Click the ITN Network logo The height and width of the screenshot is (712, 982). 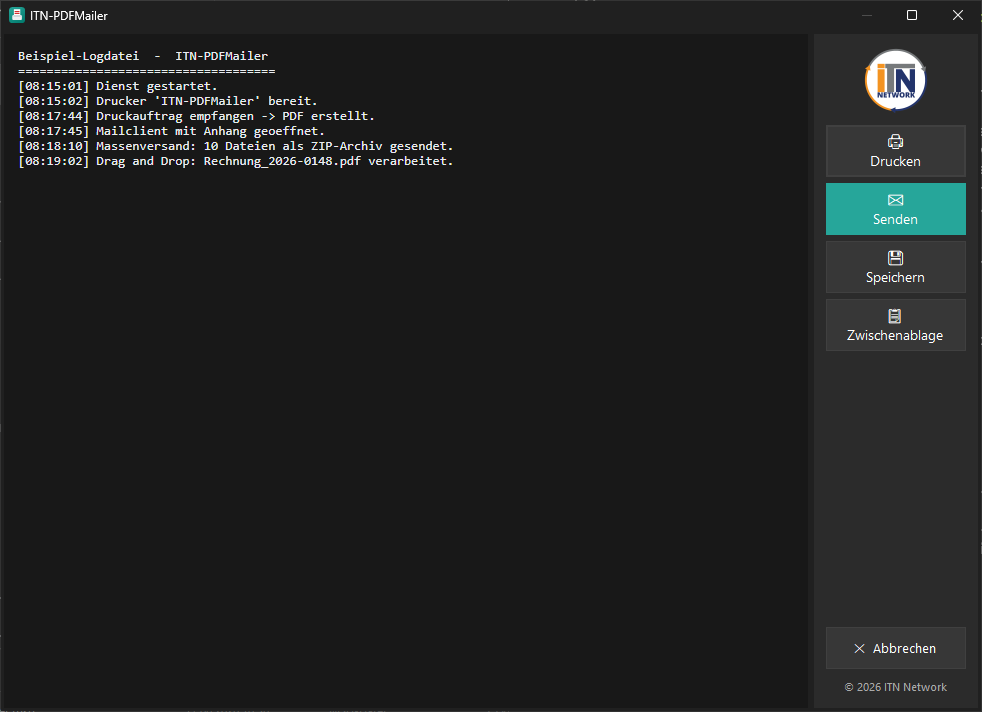click(x=896, y=80)
